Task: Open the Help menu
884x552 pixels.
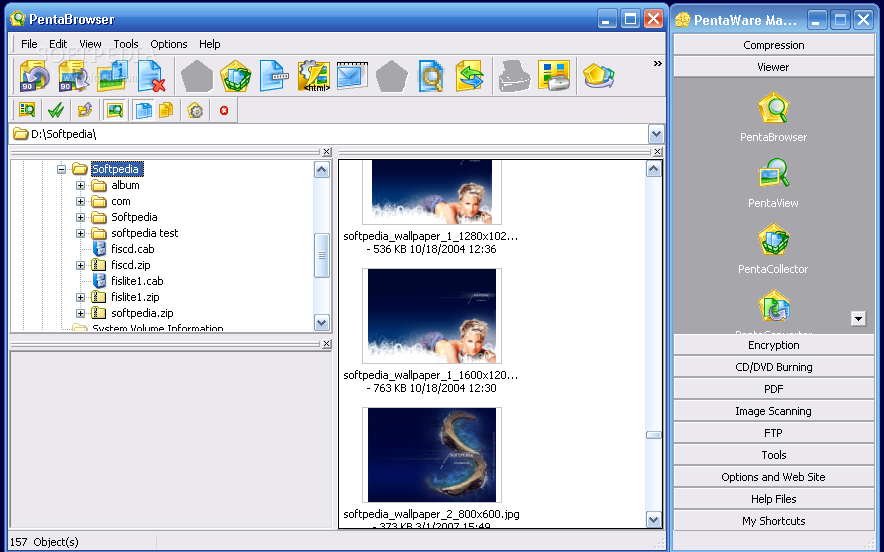Action: point(209,44)
